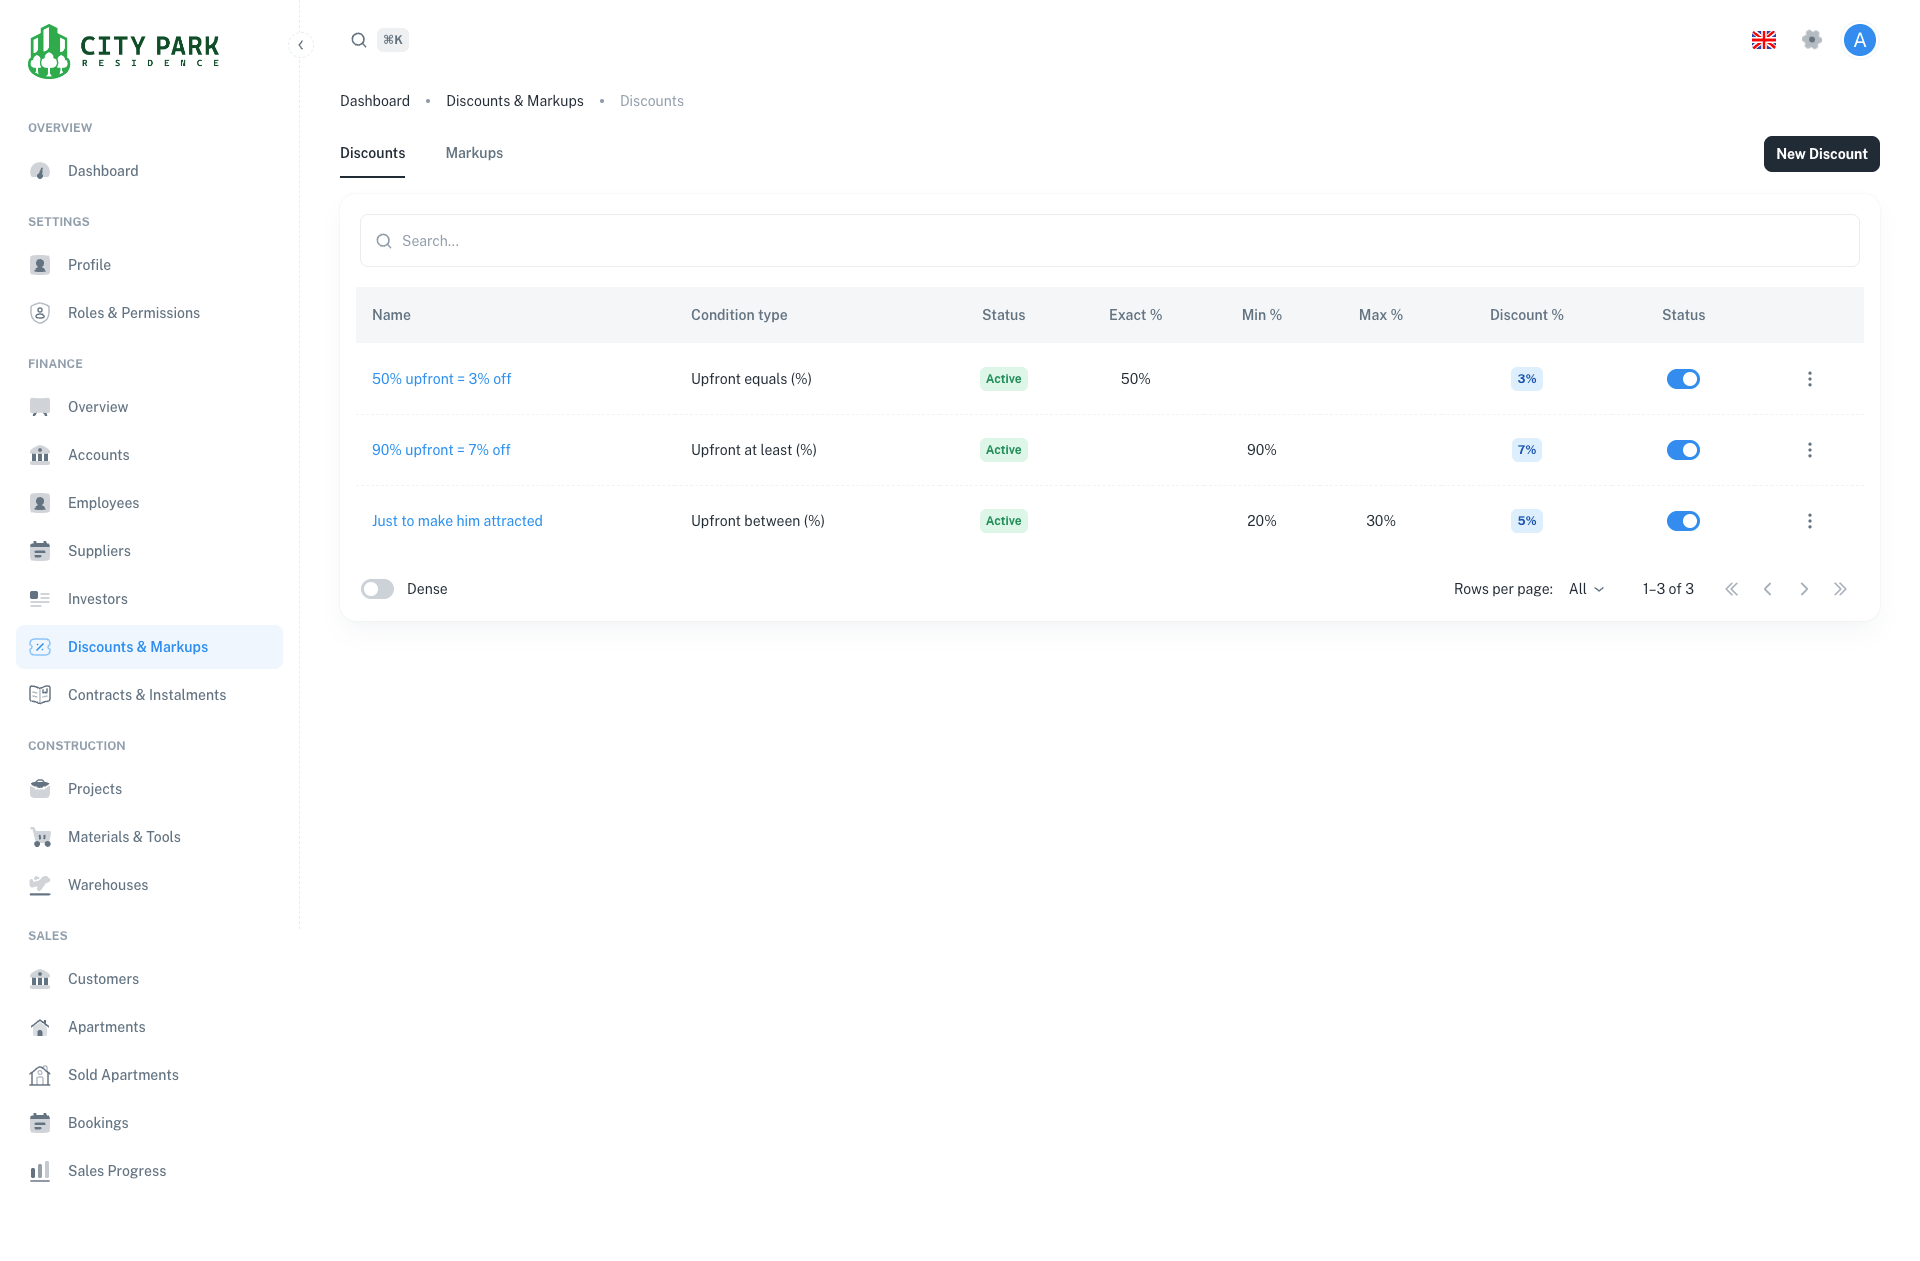Click the New Discount button

[1821, 154]
